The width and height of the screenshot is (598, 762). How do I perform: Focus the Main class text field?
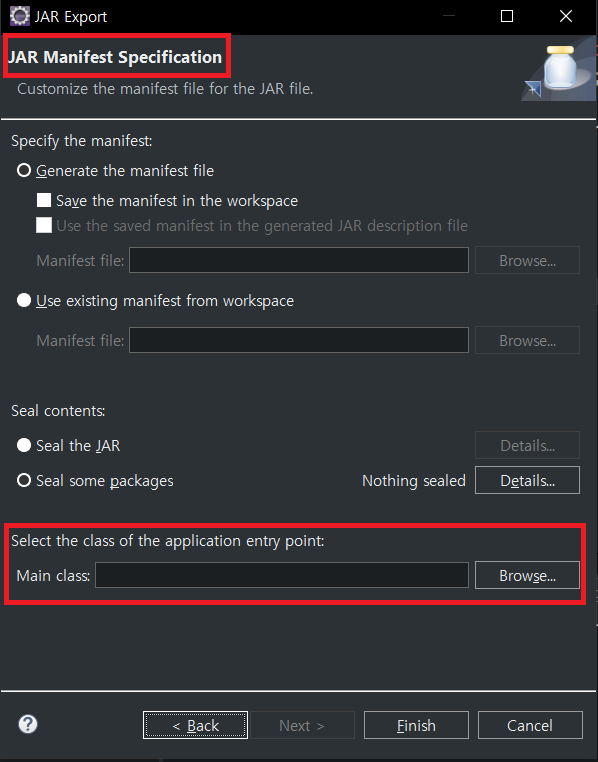pos(282,575)
